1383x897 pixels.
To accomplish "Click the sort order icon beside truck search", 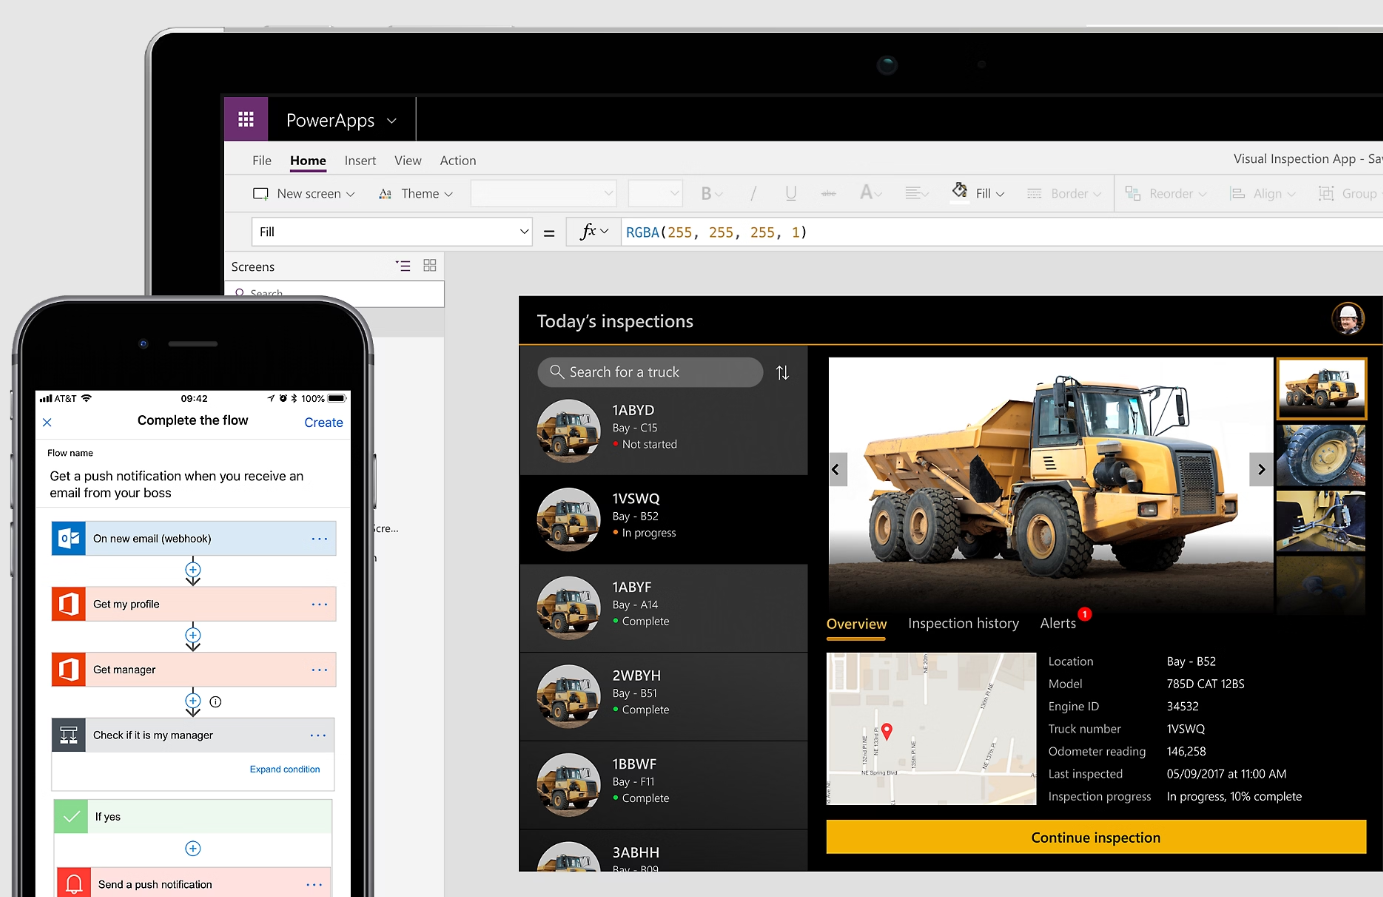I will tap(783, 373).
